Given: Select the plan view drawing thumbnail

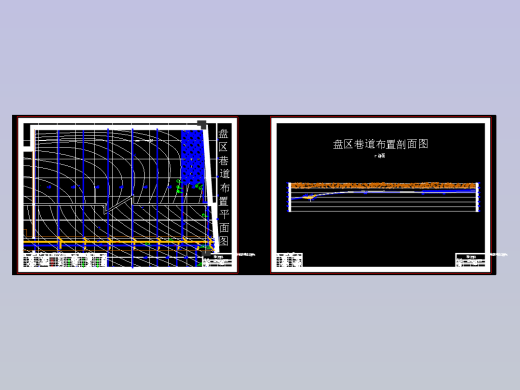Looking at the screenshot, I should tap(128, 195).
